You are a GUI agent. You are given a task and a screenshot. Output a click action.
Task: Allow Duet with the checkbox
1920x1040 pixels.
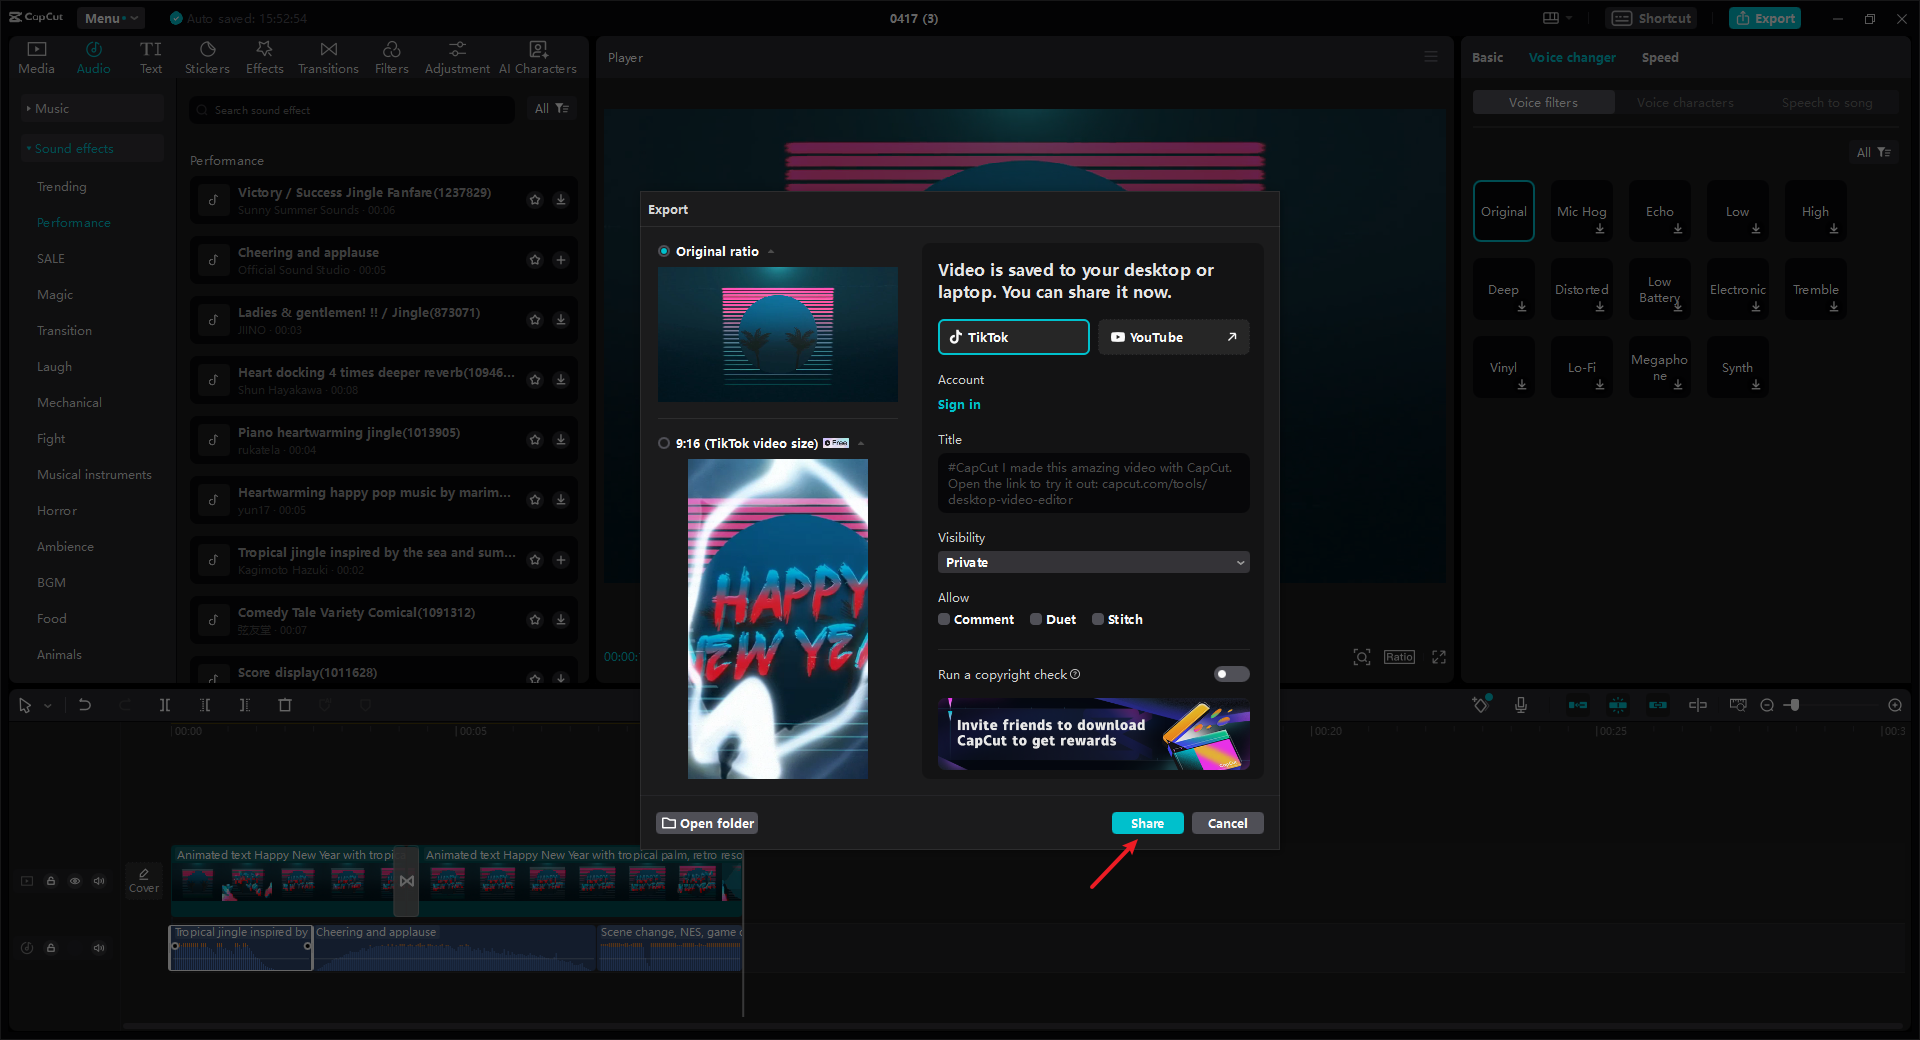pos(1036,619)
